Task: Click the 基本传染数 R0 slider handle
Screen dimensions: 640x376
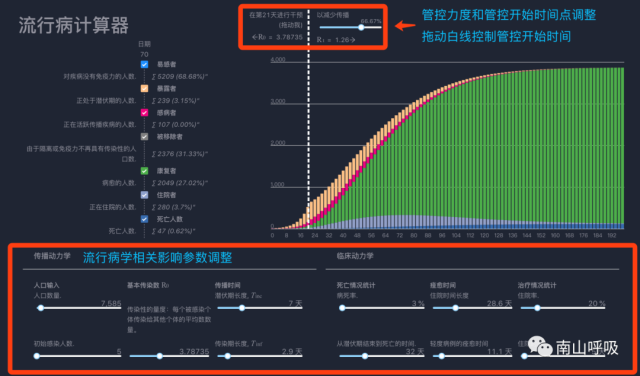Action: tap(160, 356)
